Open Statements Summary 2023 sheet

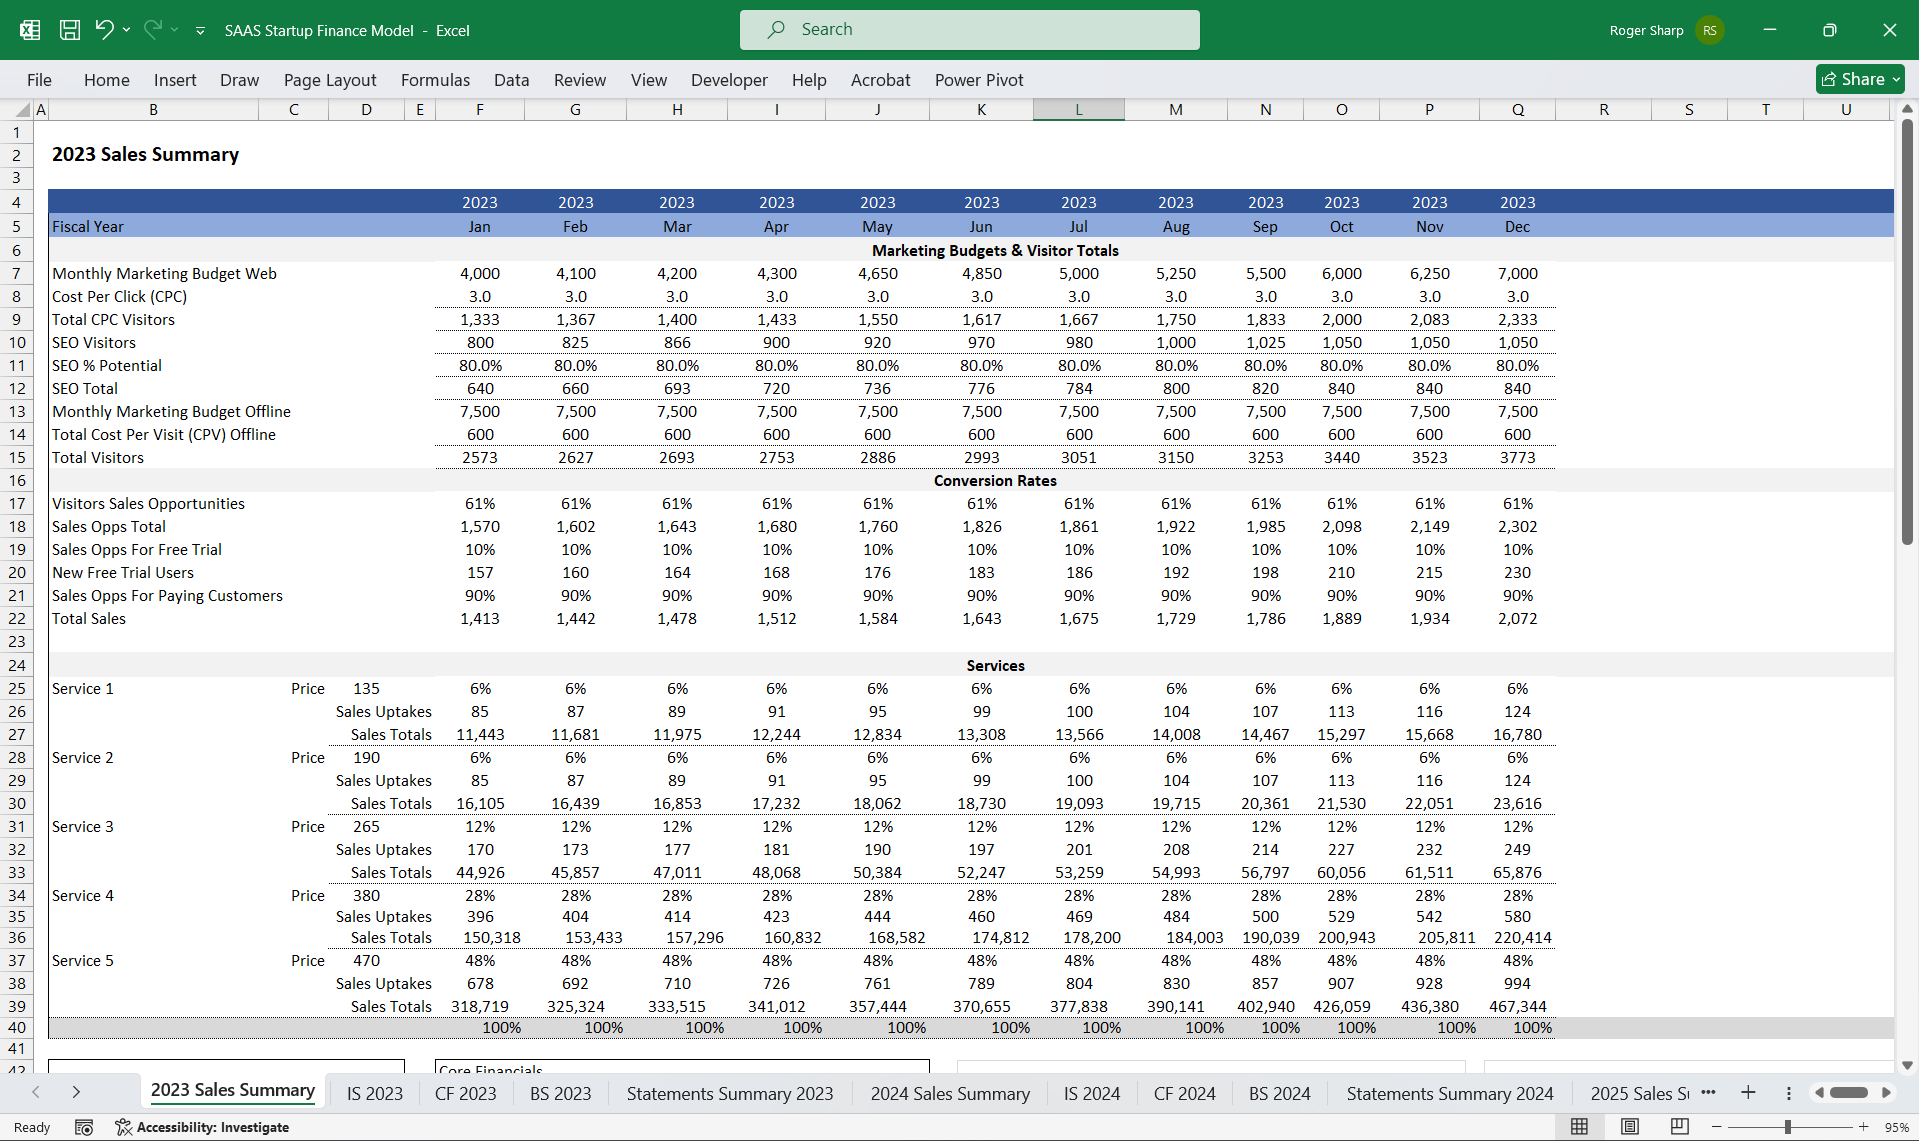[730, 1094]
